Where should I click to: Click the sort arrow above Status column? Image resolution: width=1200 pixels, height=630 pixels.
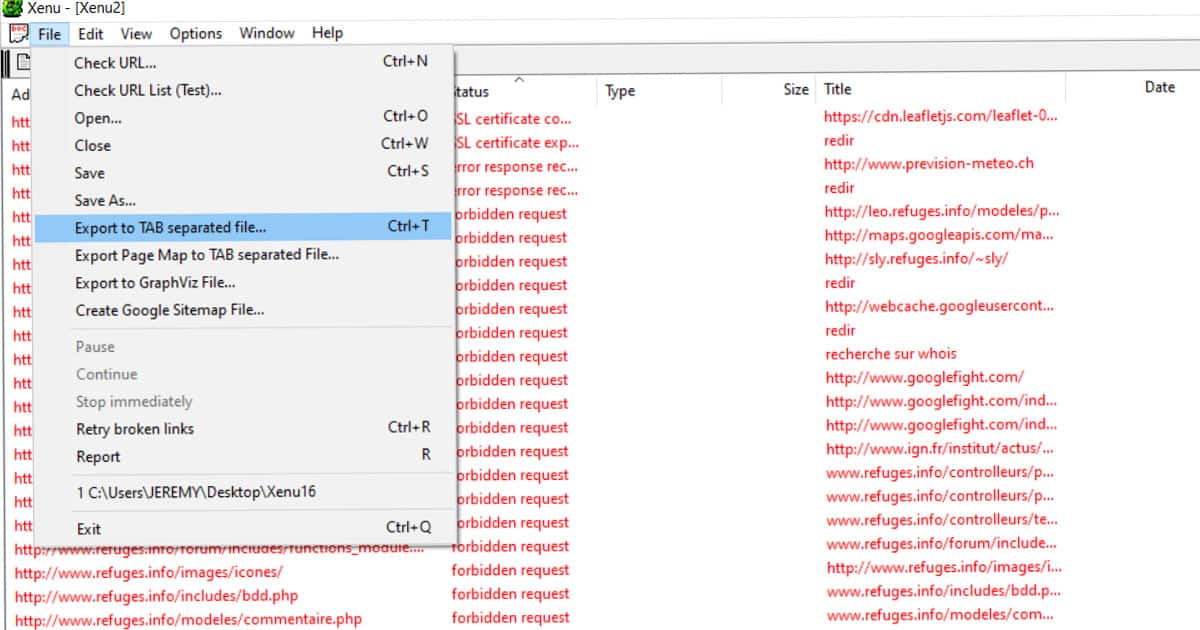click(x=518, y=79)
